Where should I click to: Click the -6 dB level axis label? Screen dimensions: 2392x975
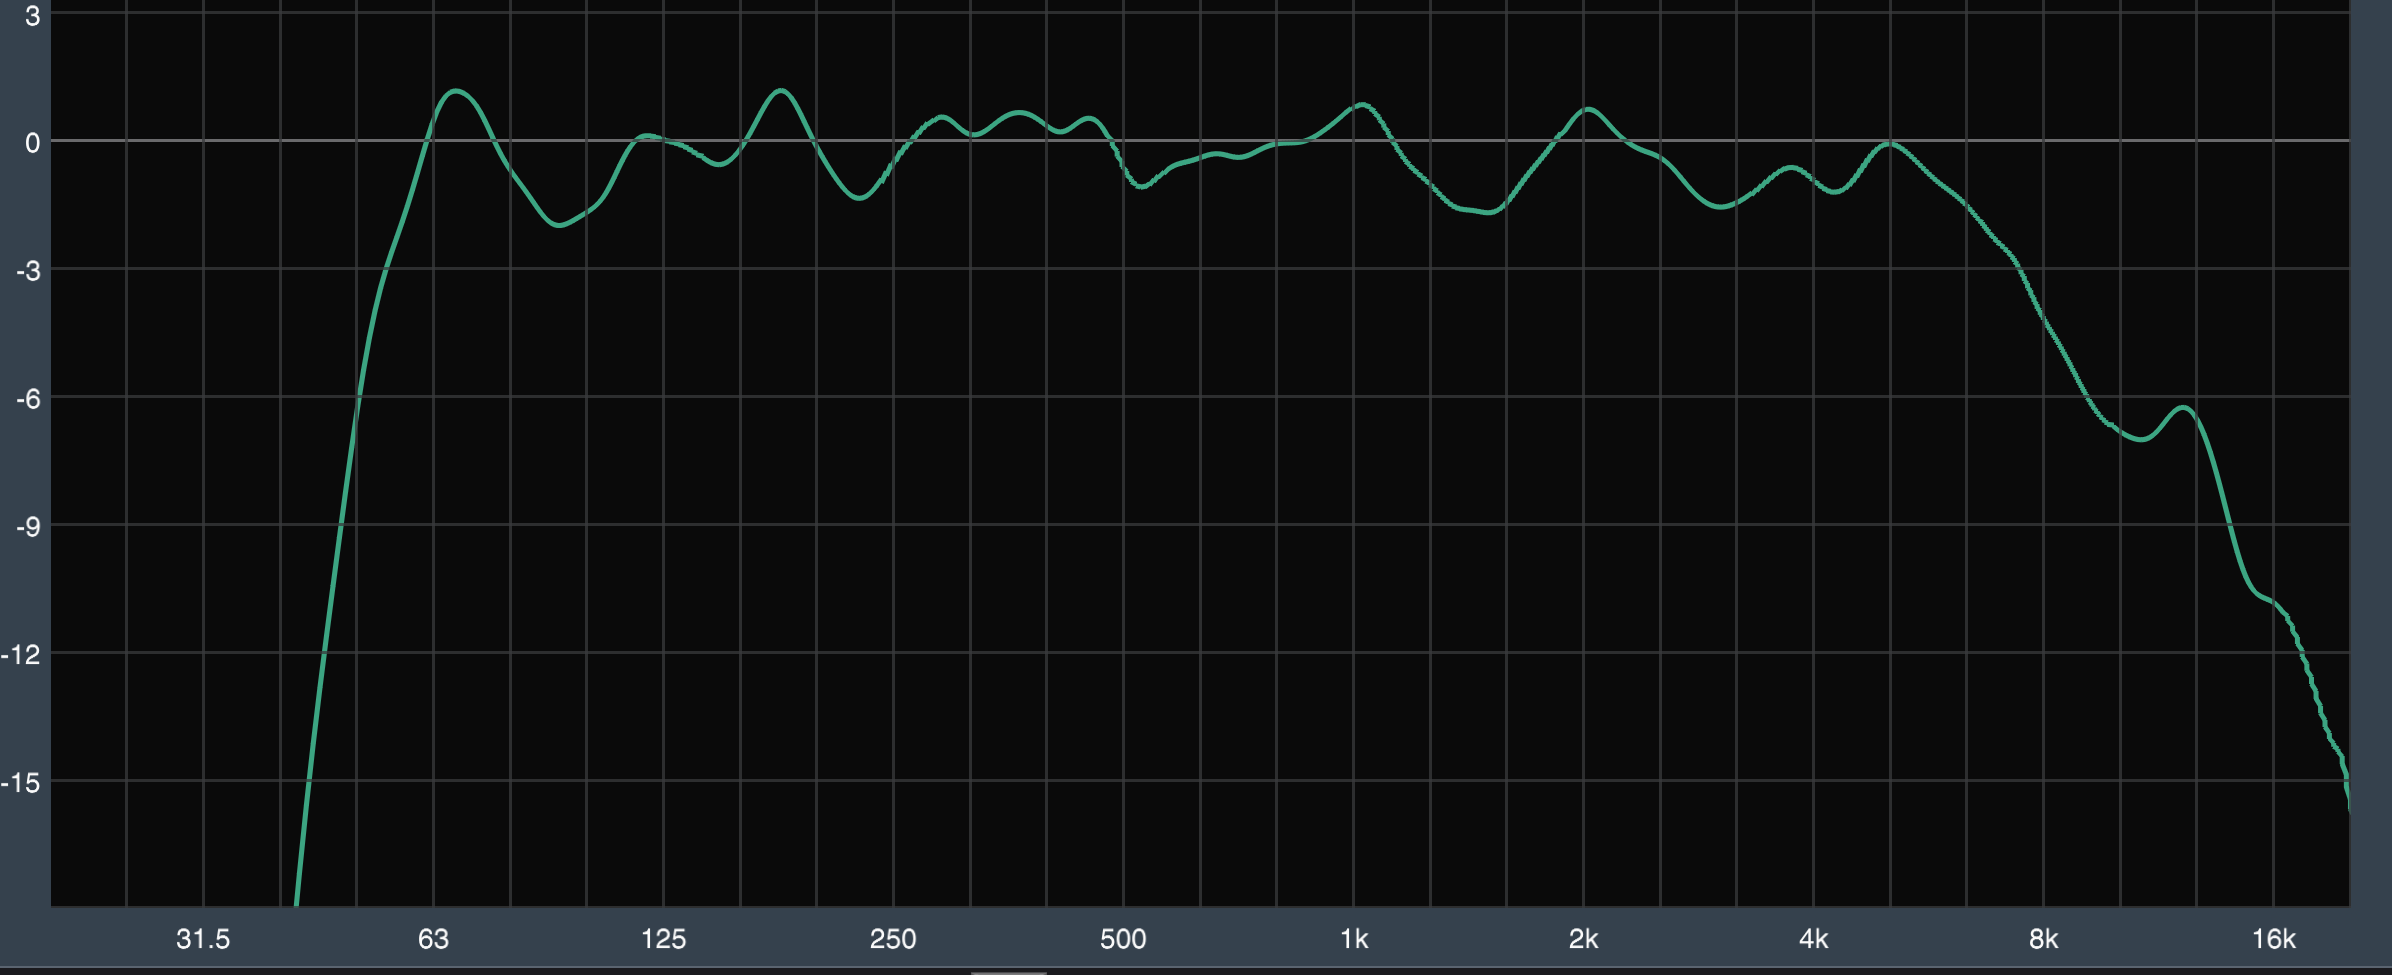tap(28, 399)
